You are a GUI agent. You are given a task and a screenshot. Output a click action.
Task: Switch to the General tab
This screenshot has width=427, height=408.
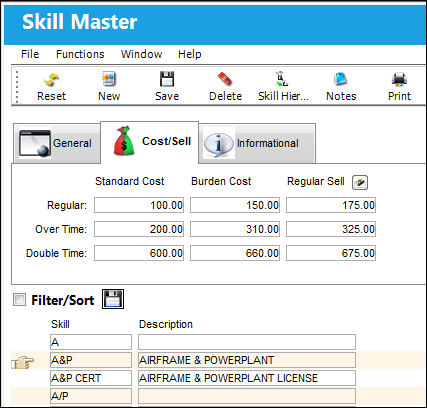click(57, 143)
